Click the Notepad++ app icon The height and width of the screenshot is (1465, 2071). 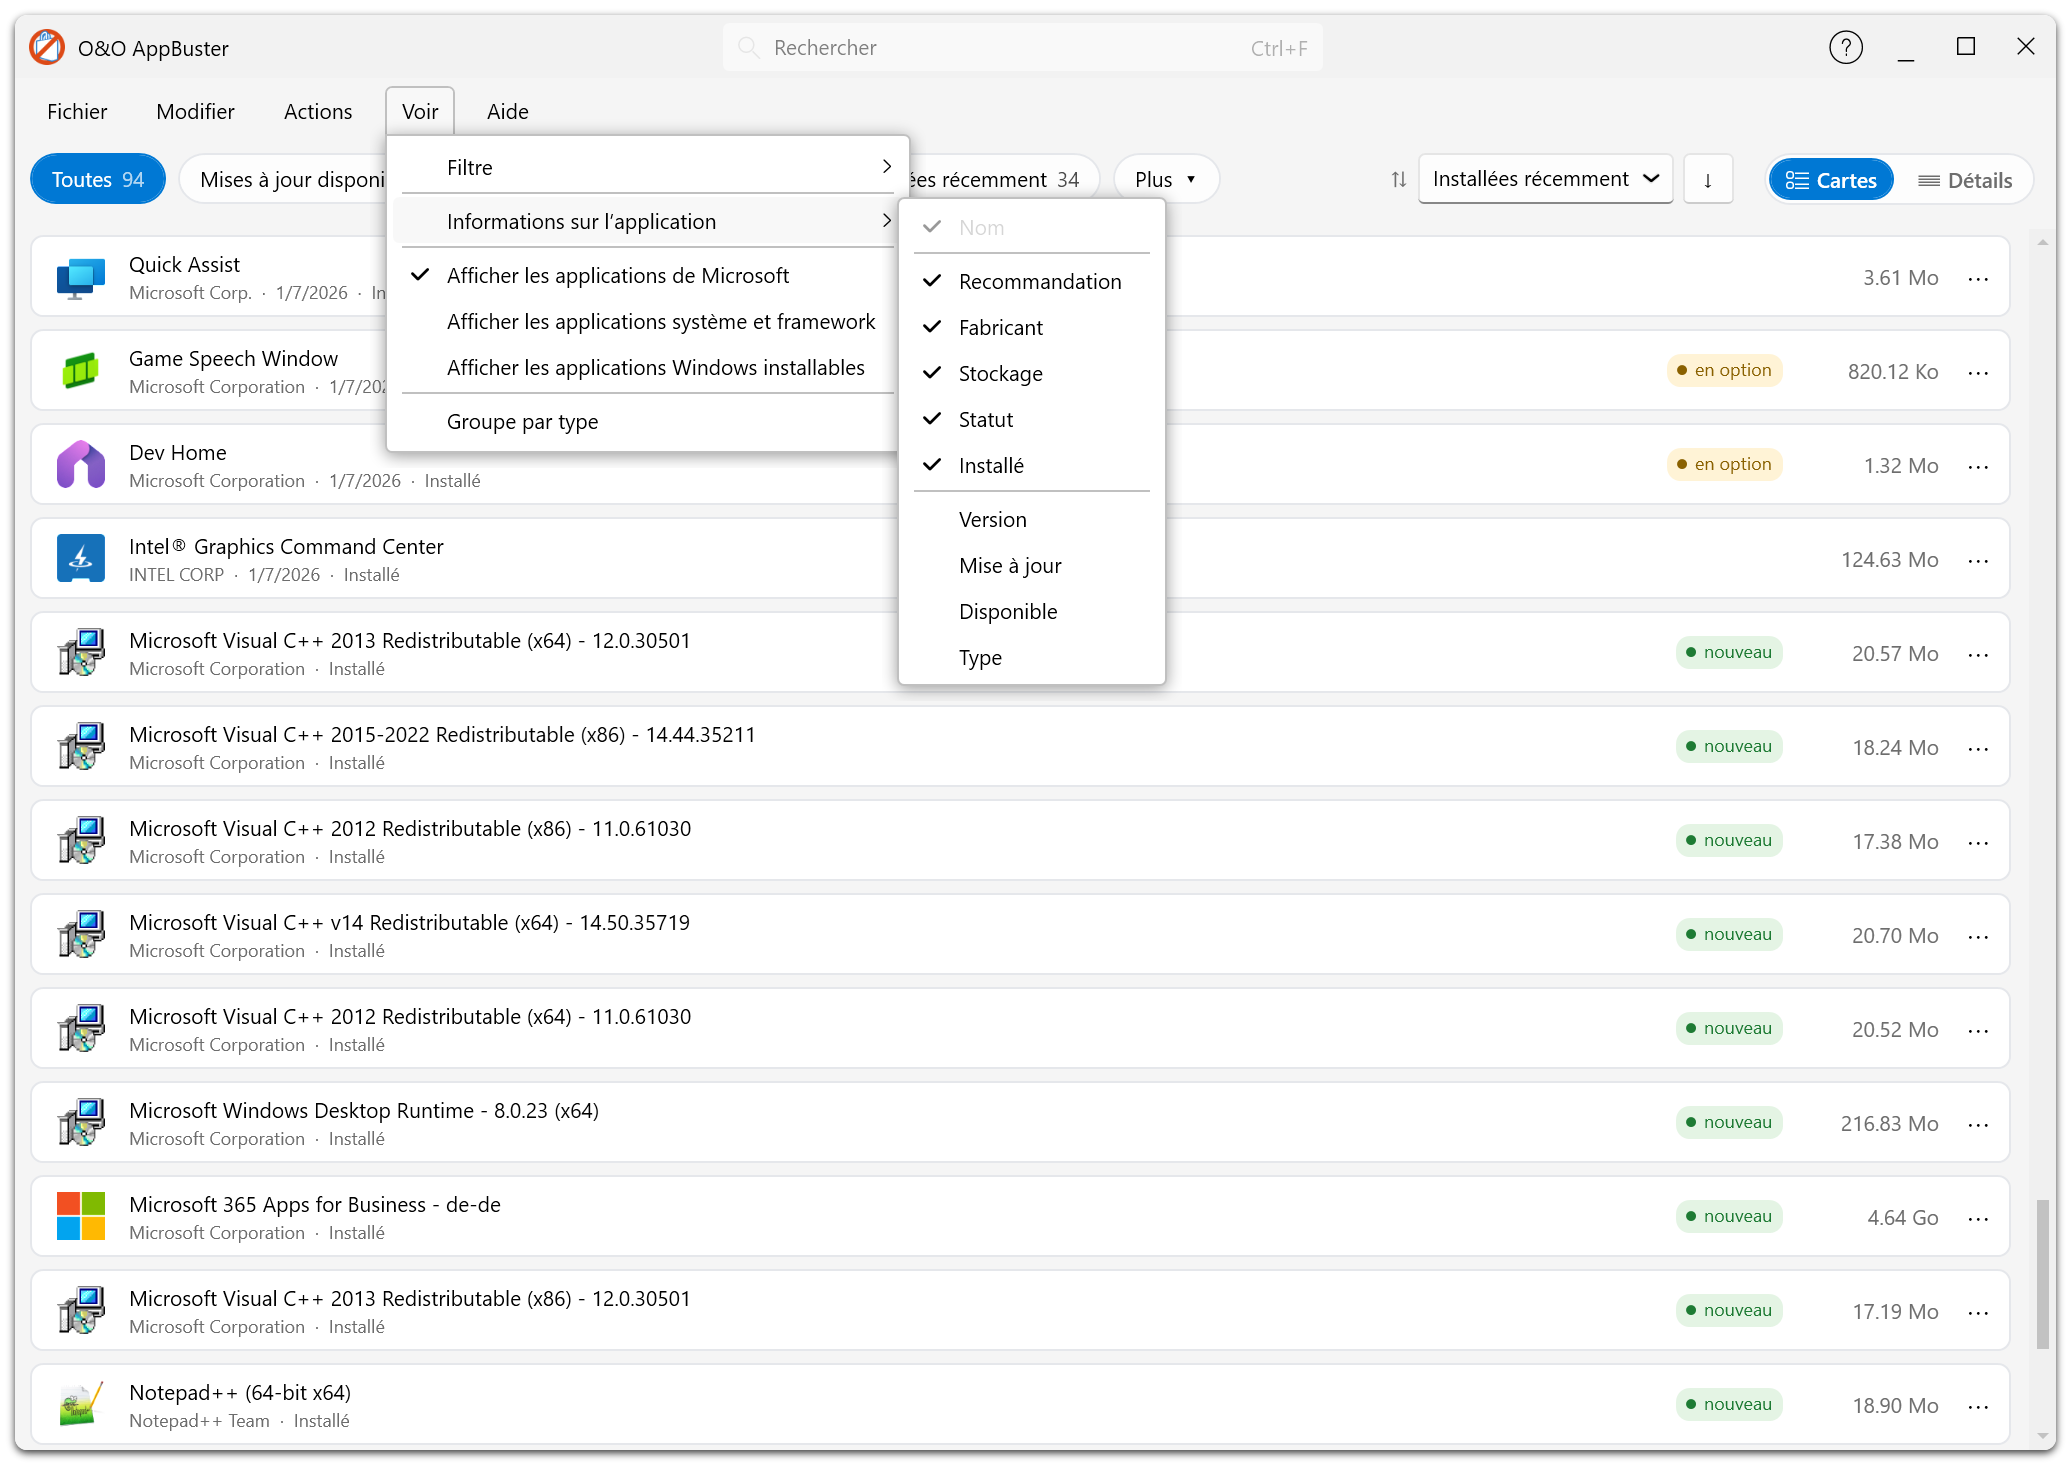[81, 1405]
